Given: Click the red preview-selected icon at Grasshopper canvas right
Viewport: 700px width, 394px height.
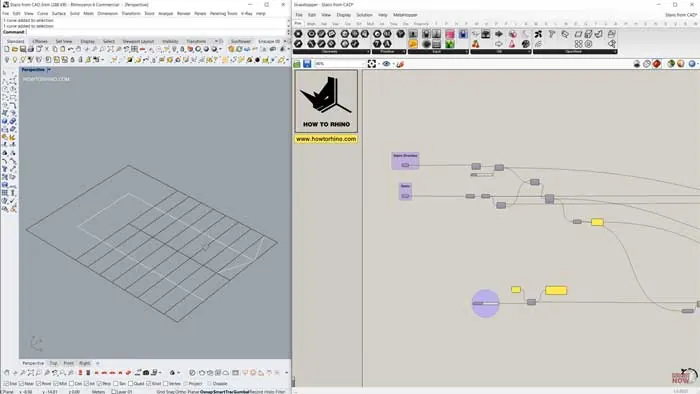Looking at the screenshot, I should coord(657,64).
